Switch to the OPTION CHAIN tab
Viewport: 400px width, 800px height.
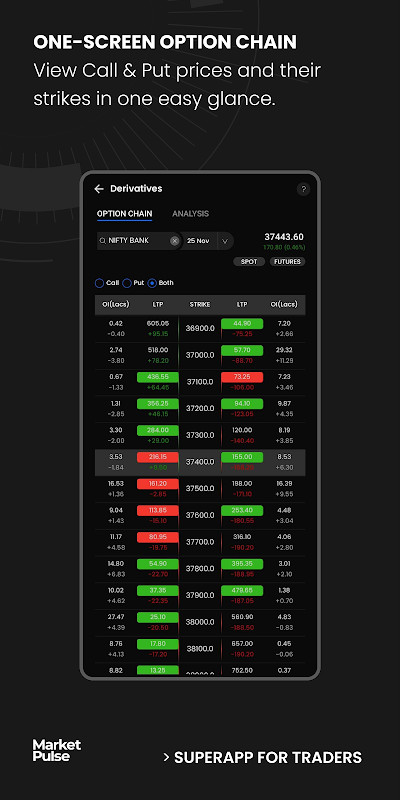click(x=124, y=214)
